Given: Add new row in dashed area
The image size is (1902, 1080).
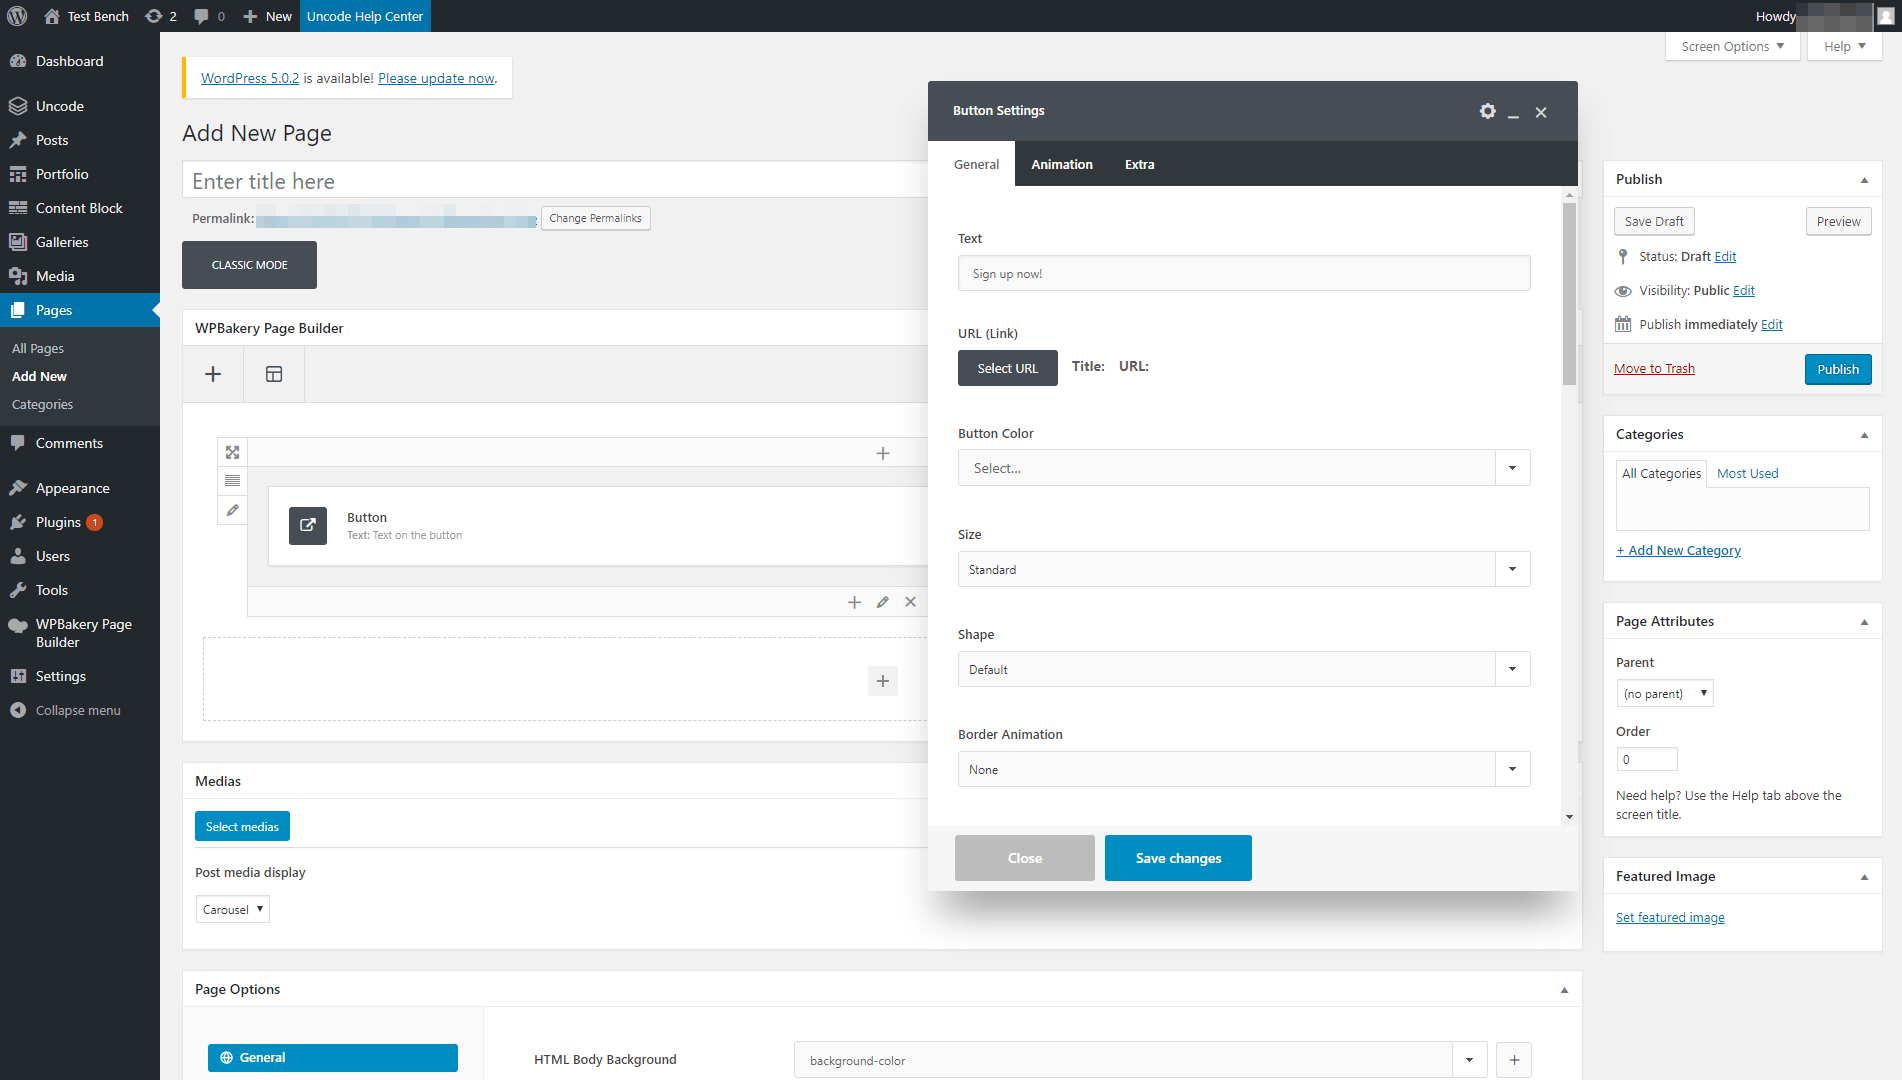Looking at the screenshot, I should pos(883,681).
